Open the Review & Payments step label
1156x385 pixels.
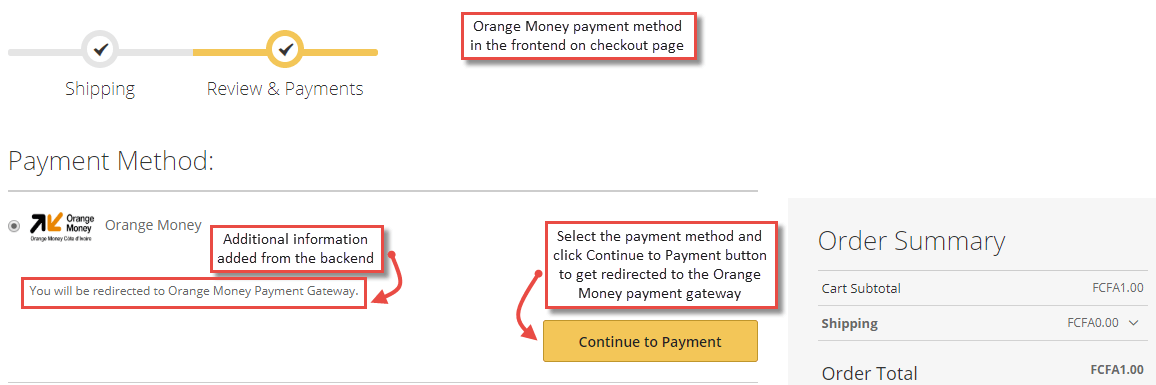[x=285, y=89]
